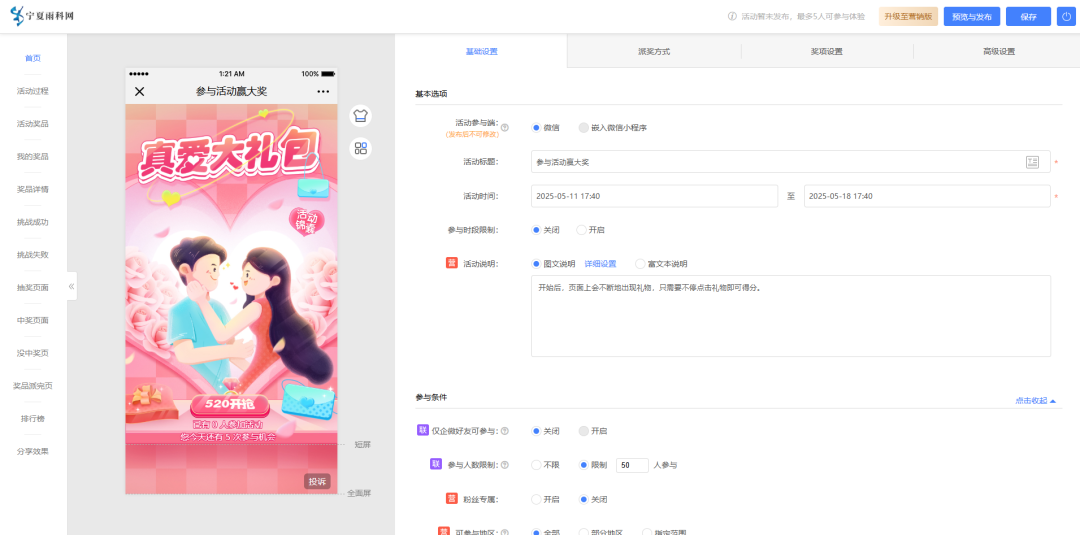1080x535 pixels.
Task: Open the skin/theme shirt icon
Action: (x=360, y=116)
